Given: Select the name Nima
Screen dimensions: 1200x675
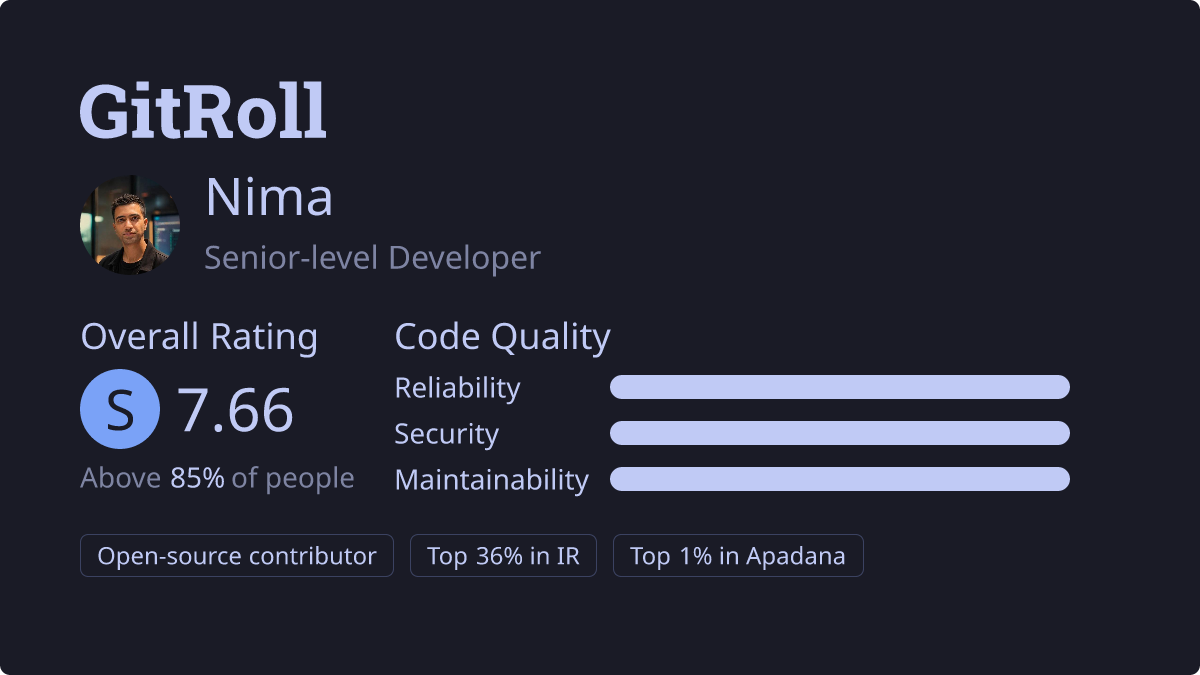Looking at the screenshot, I should (269, 197).
